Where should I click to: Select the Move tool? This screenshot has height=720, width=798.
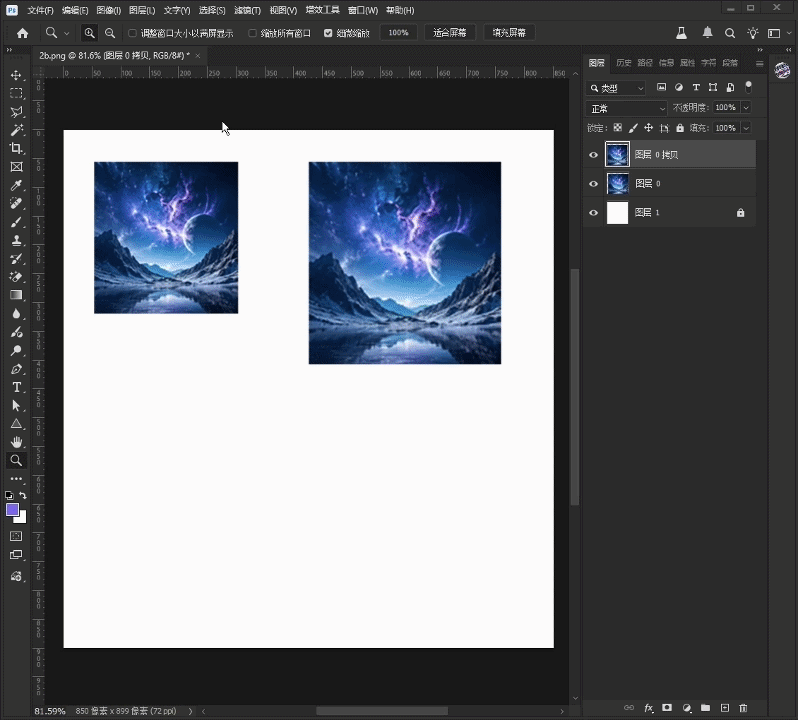pyautogui.click(x=16, y=75)
